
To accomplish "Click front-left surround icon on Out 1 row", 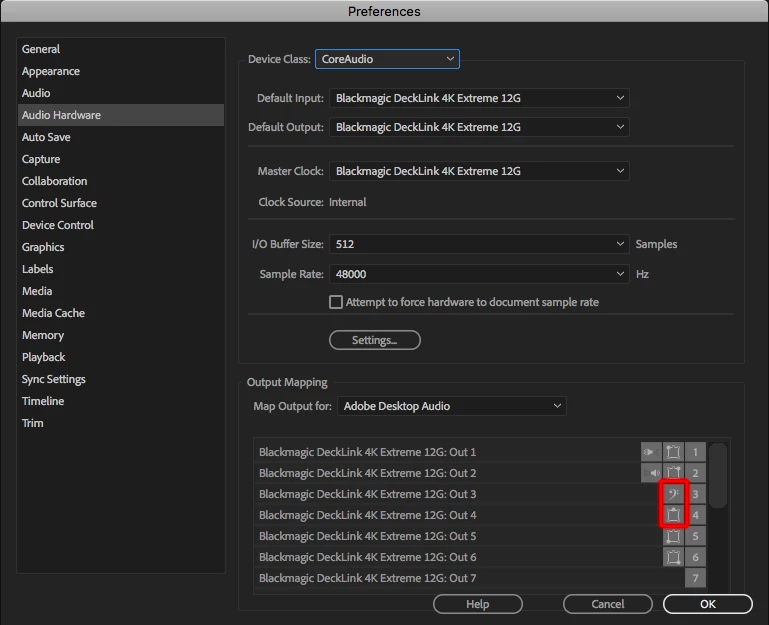I will (673, 452).
